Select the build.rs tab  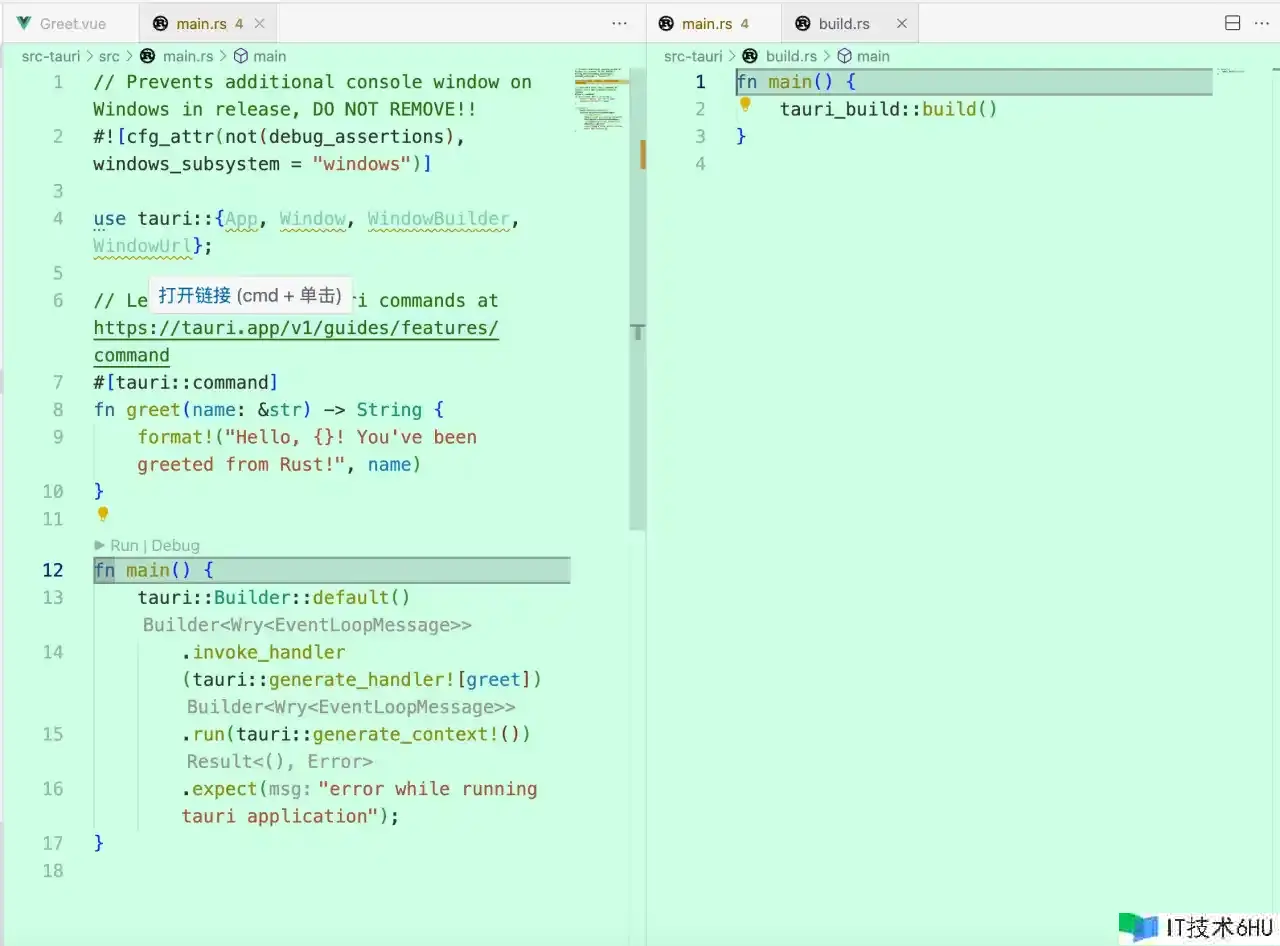click(844, 23)
